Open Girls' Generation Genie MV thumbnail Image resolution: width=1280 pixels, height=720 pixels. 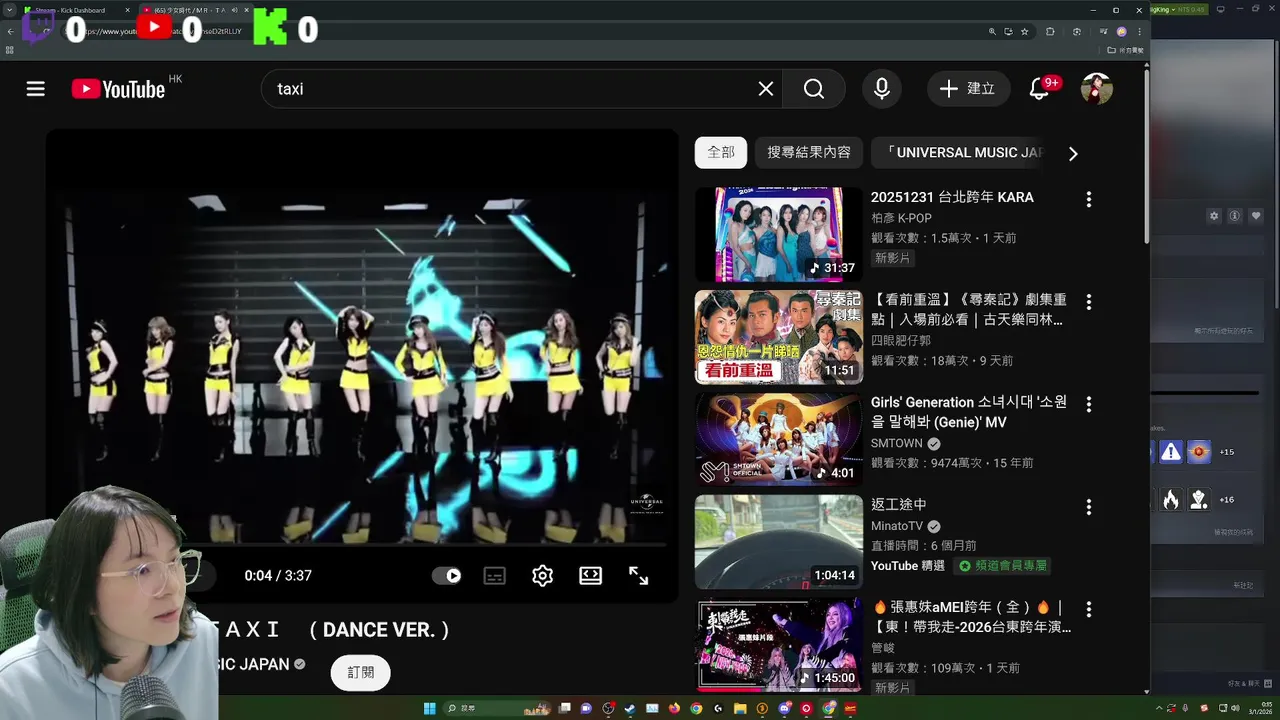779,440
